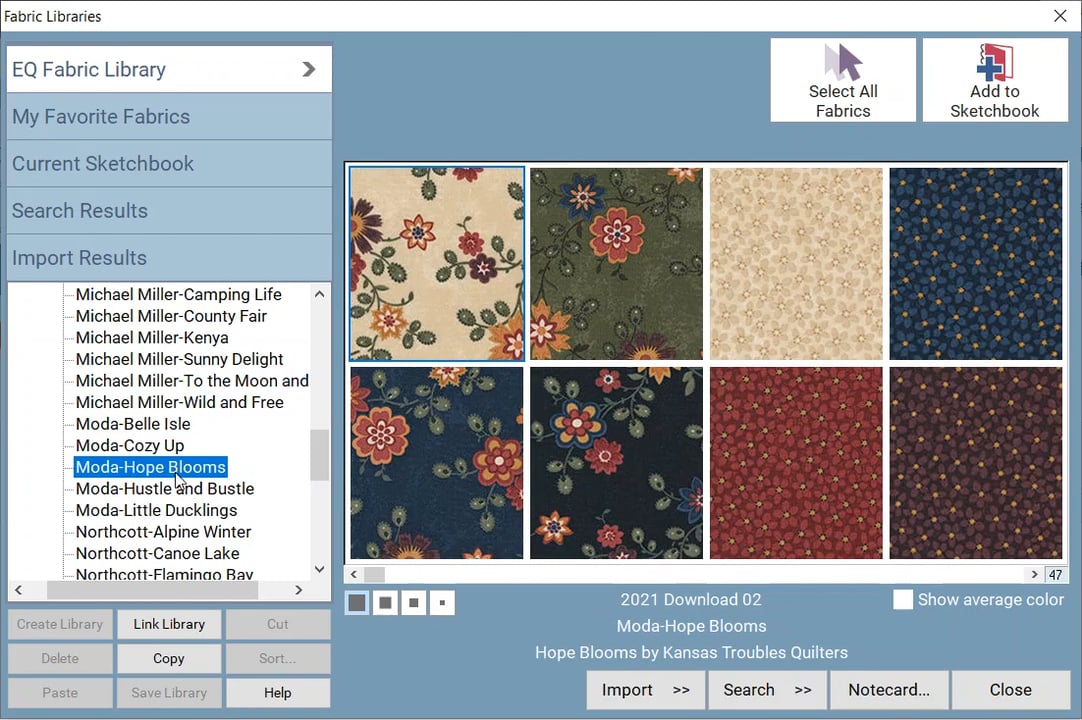The width and height of the screenshot is (1082, 720).
Task: Click the tree horizontal scrollbar thumb
Action: (153, 590)
